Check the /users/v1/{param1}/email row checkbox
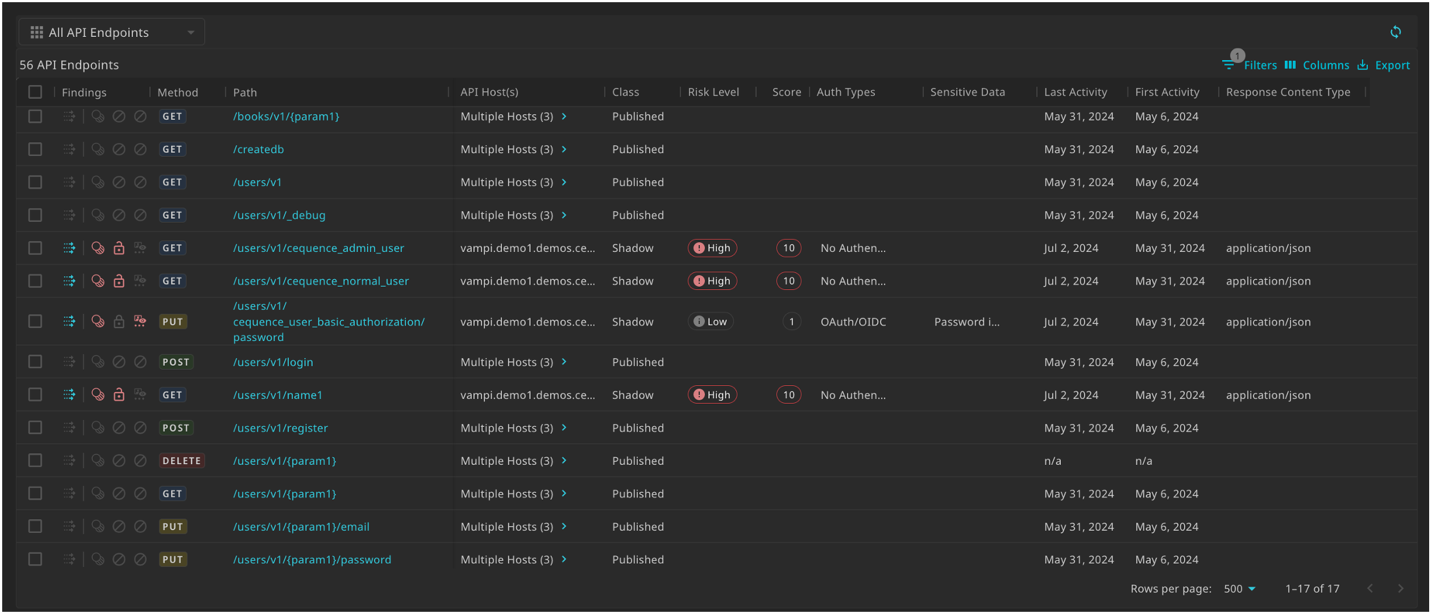 pyautogui.click(x=35, y=526)
